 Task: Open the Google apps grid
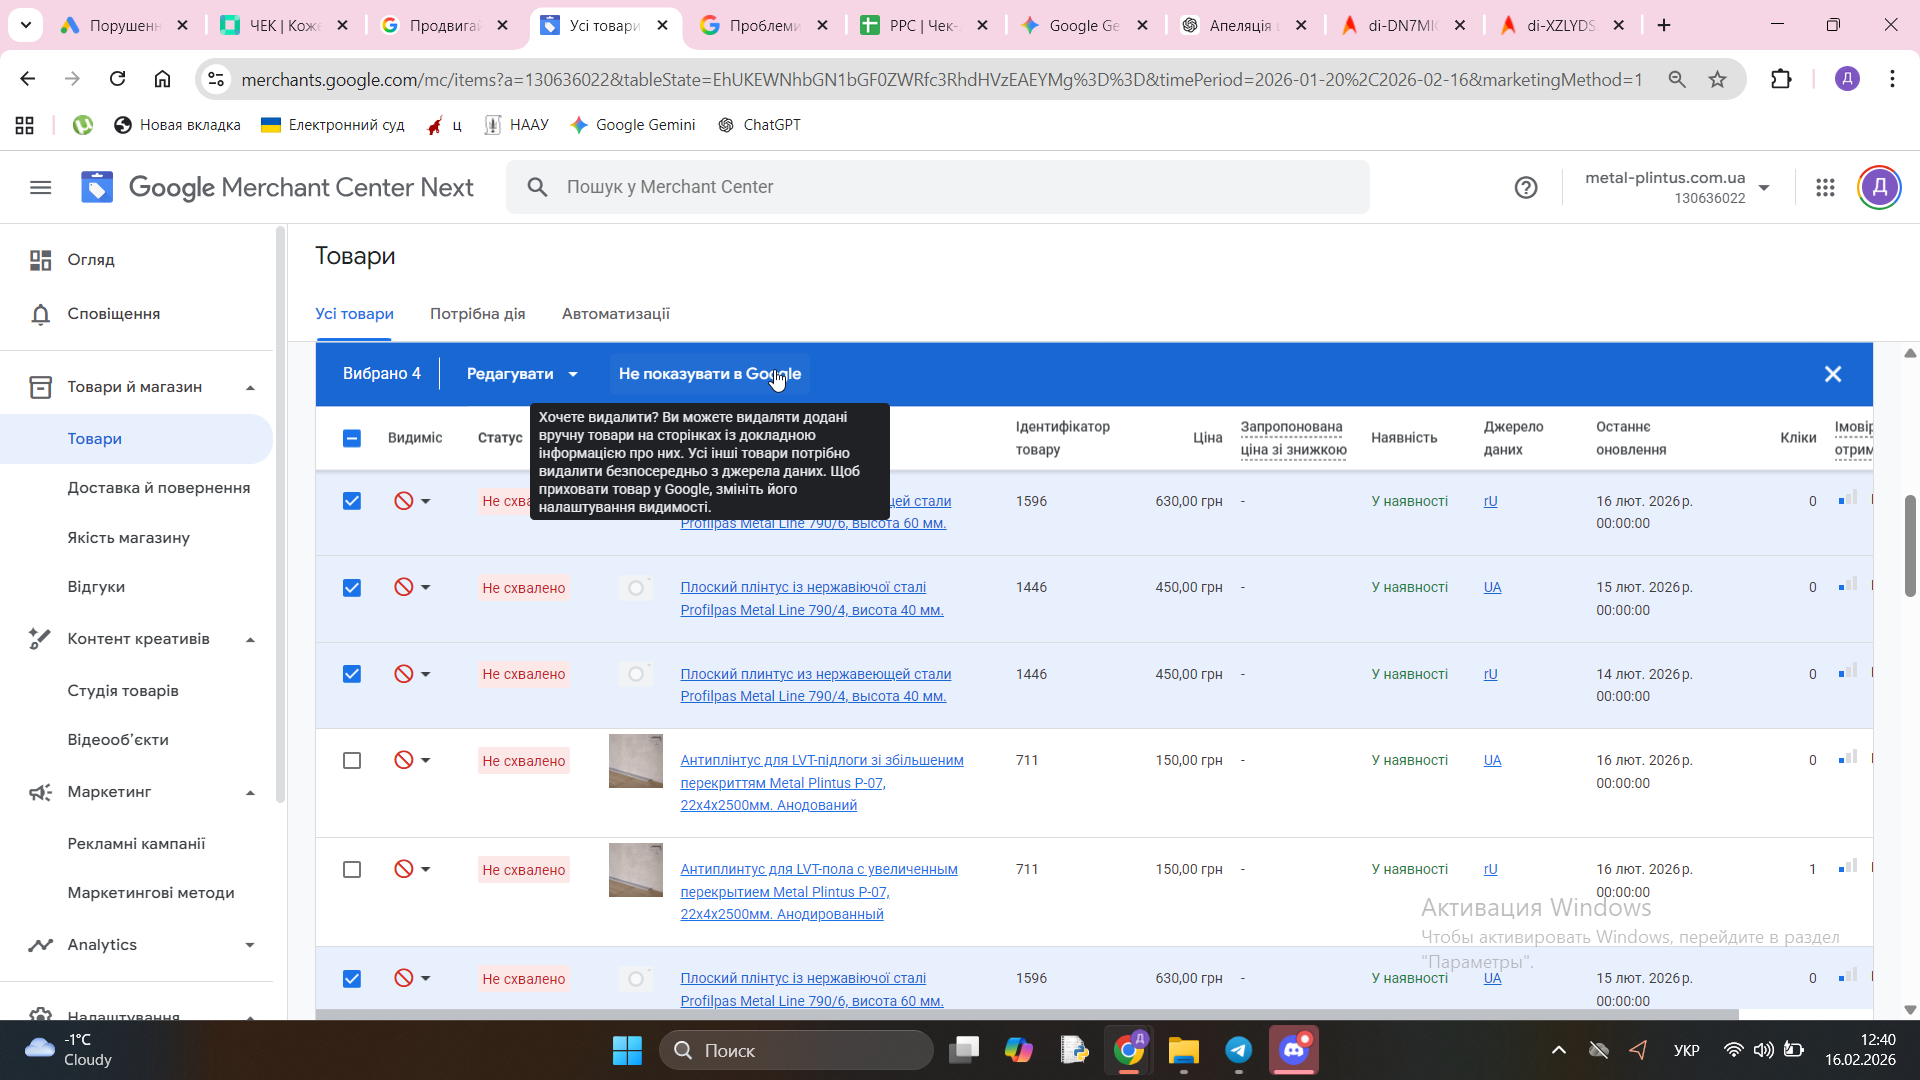tap(1825, 187)
